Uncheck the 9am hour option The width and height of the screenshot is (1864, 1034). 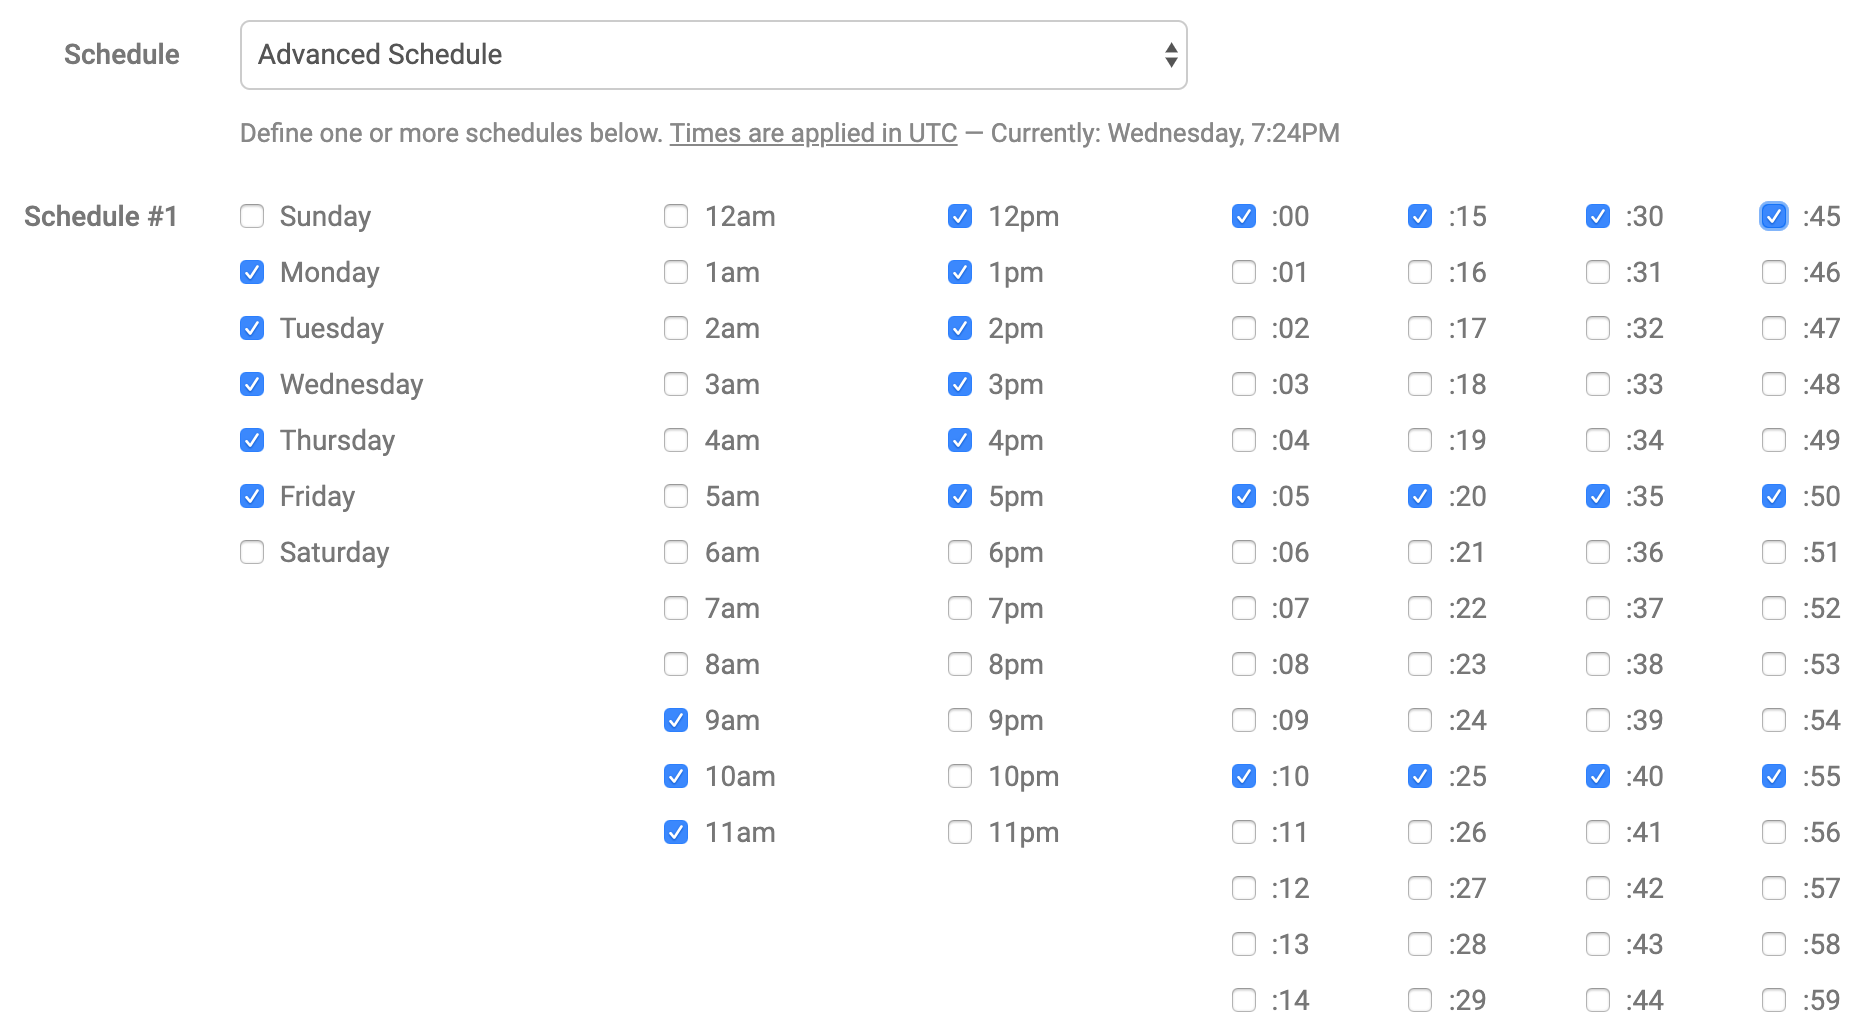[x=676, y=720]
